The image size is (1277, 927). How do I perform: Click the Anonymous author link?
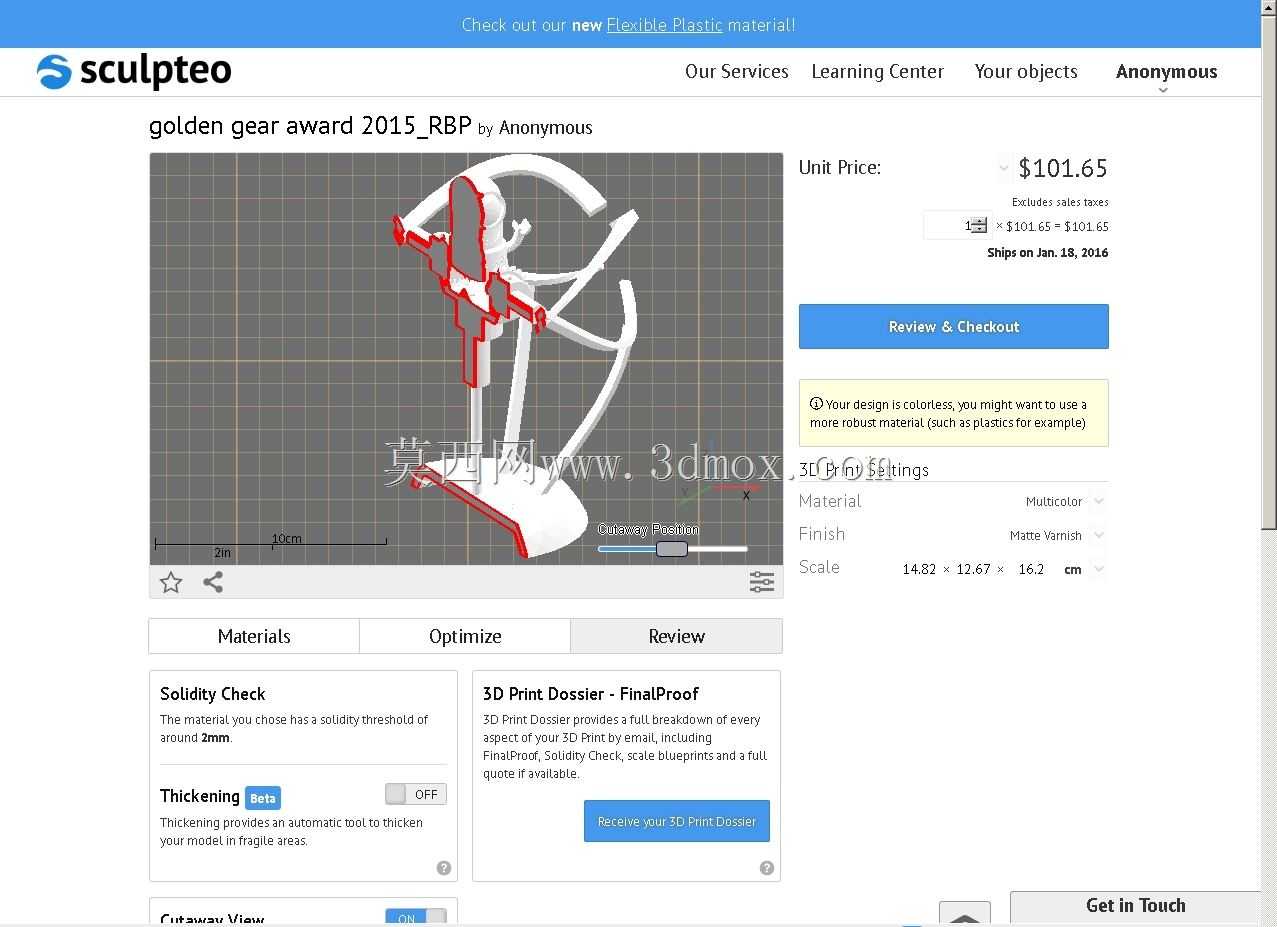click(546, 128)
